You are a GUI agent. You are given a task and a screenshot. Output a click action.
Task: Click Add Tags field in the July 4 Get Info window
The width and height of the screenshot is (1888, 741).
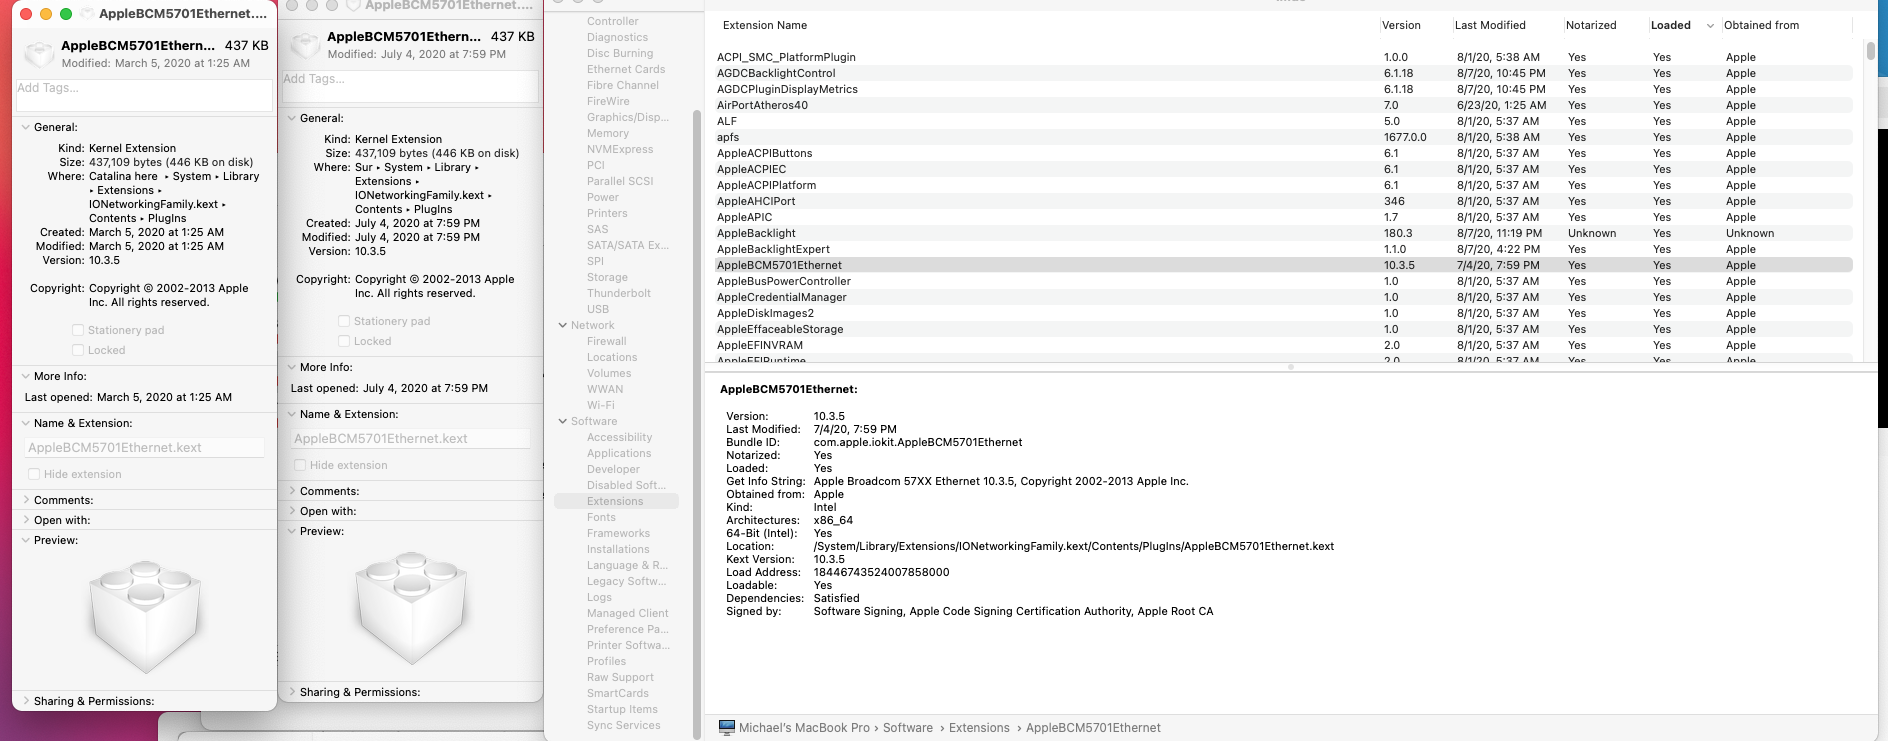[410, 86]
